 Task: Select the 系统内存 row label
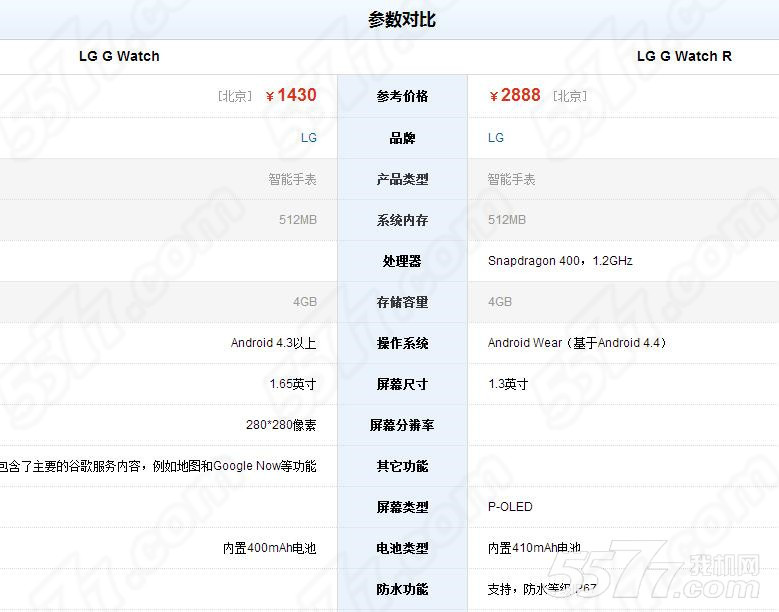[x=402, y=220]
